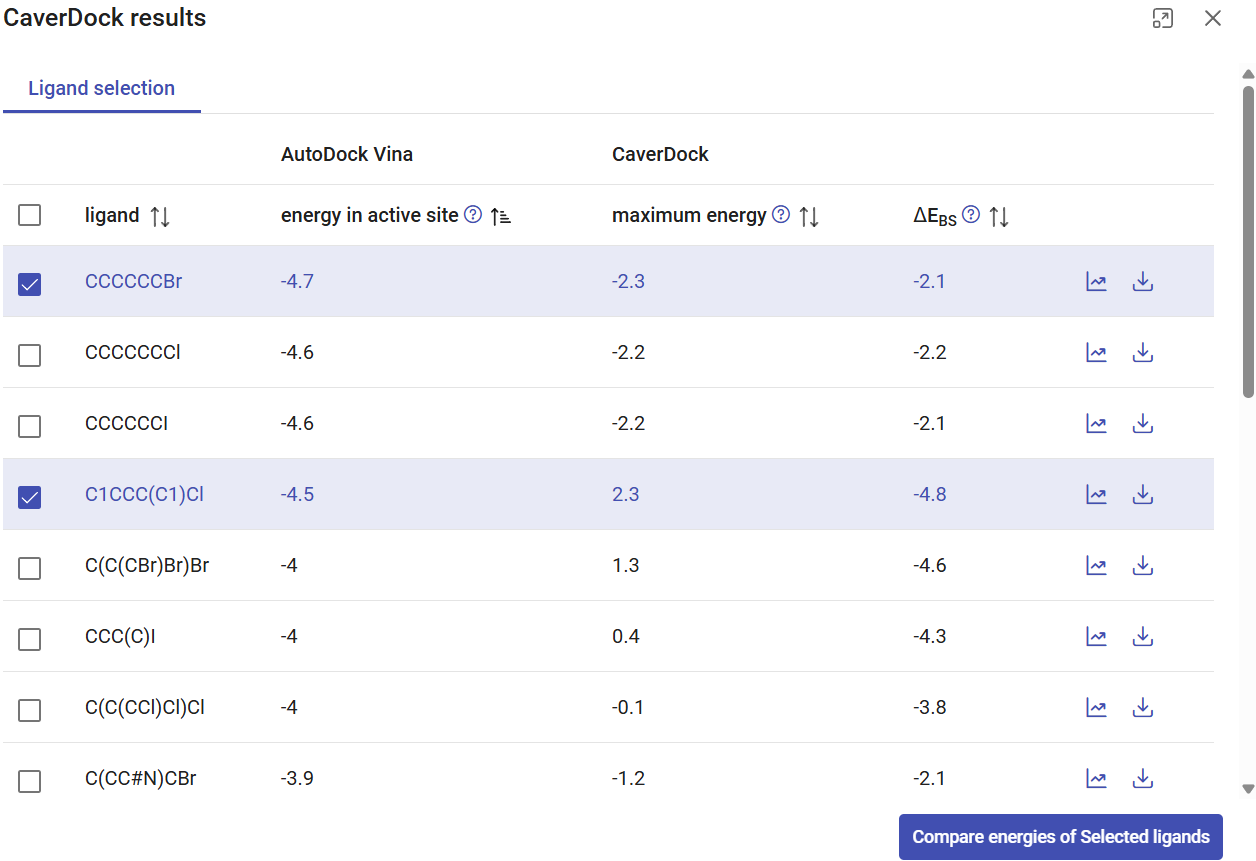Click help icon beside energy in active site
The width and height of the screenshot is (1256, 861).
[x=473, y=215]
